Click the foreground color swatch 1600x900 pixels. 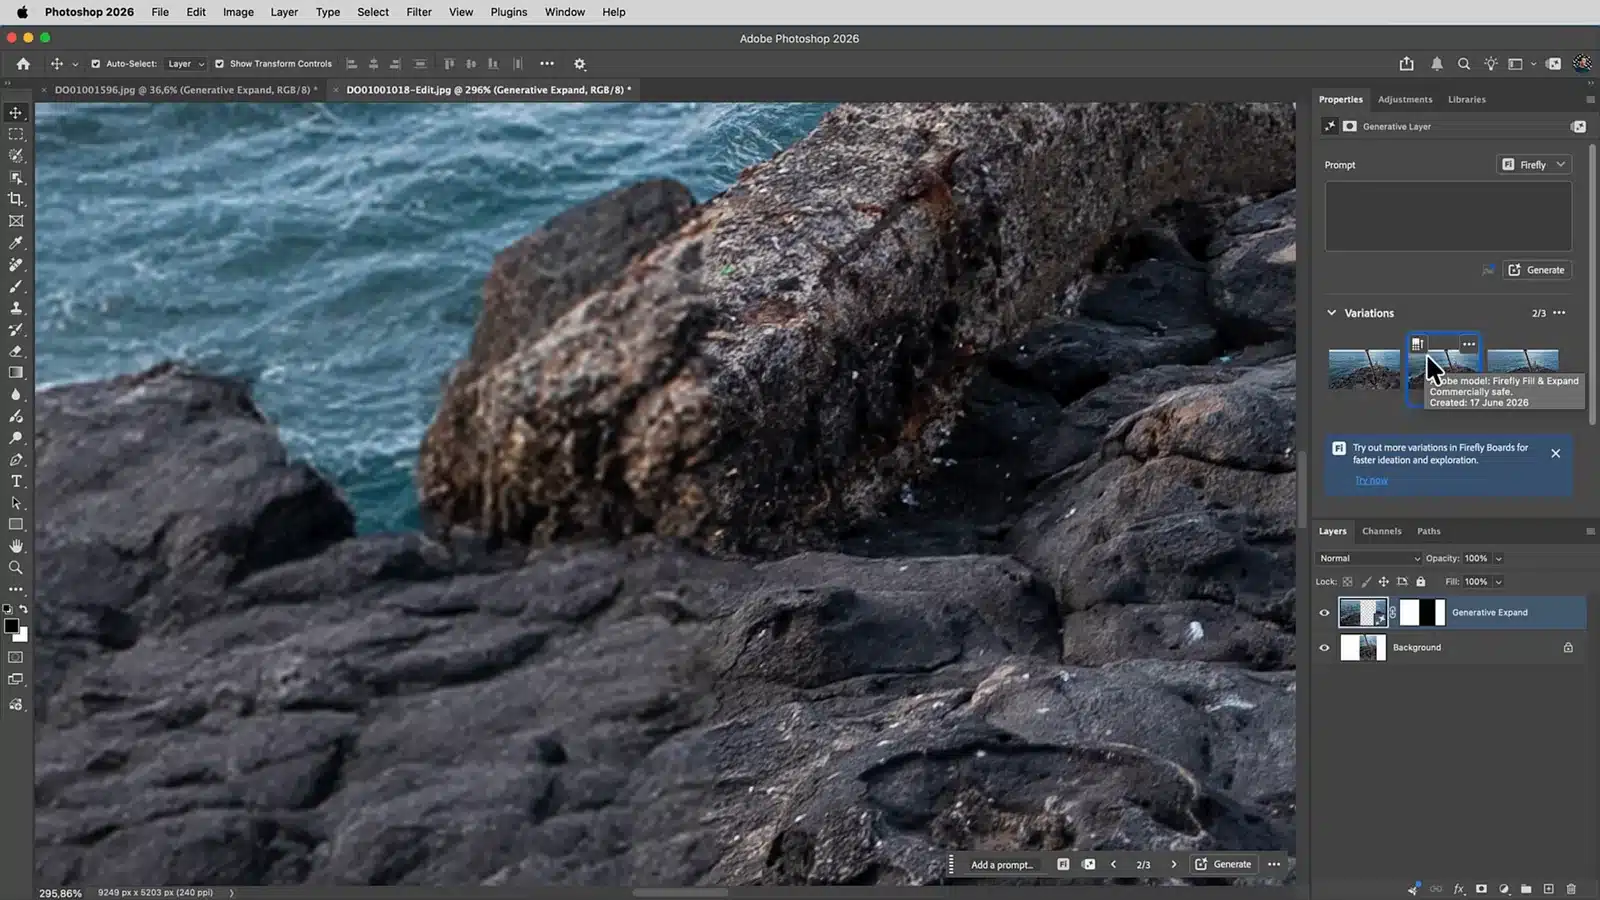tap(11, 626)
